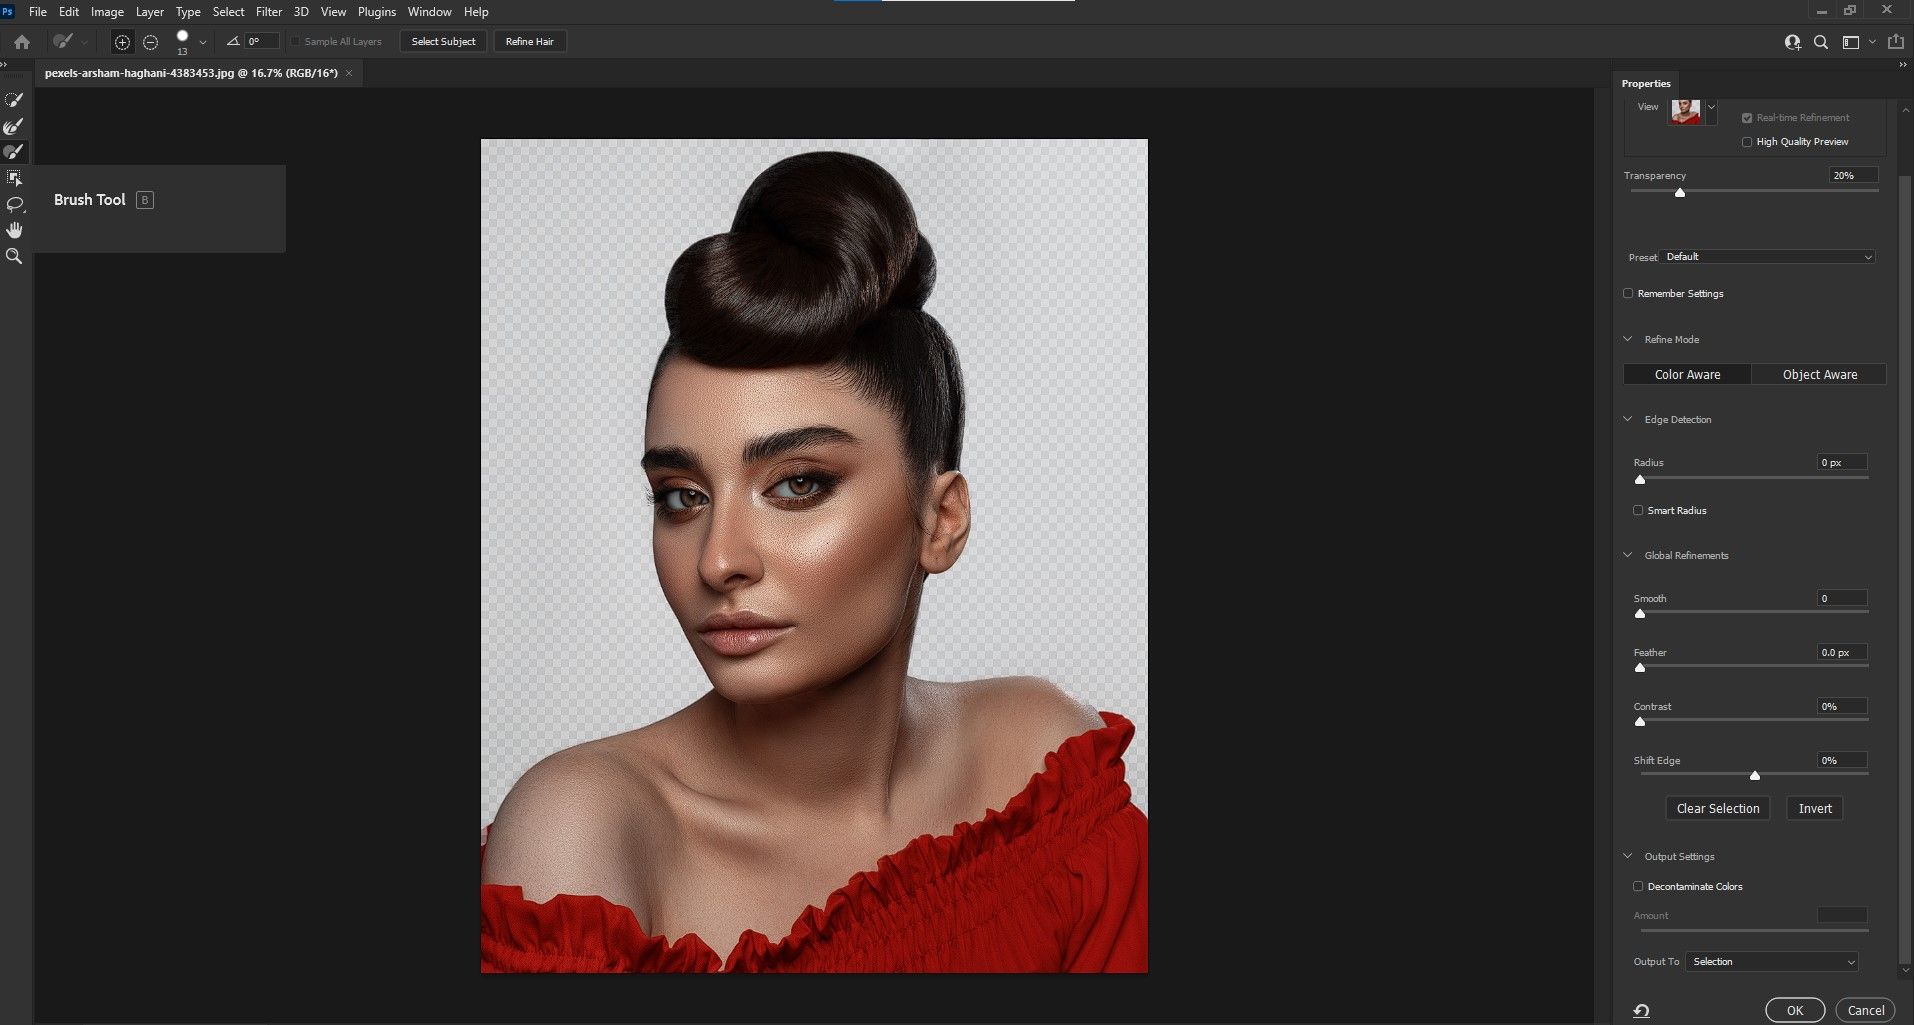This screenshot has height=1025, width=1914.
Task: Click the Transparency slider handle
Action: click(x=1680, y=192)
